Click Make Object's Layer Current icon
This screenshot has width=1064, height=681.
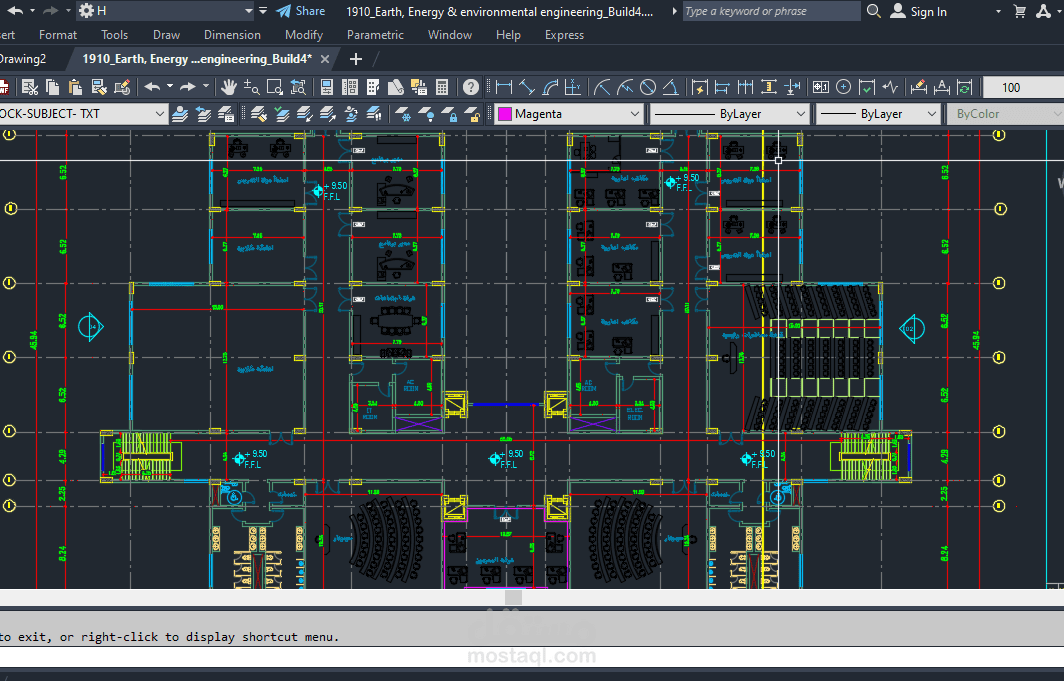coord(282,114)
